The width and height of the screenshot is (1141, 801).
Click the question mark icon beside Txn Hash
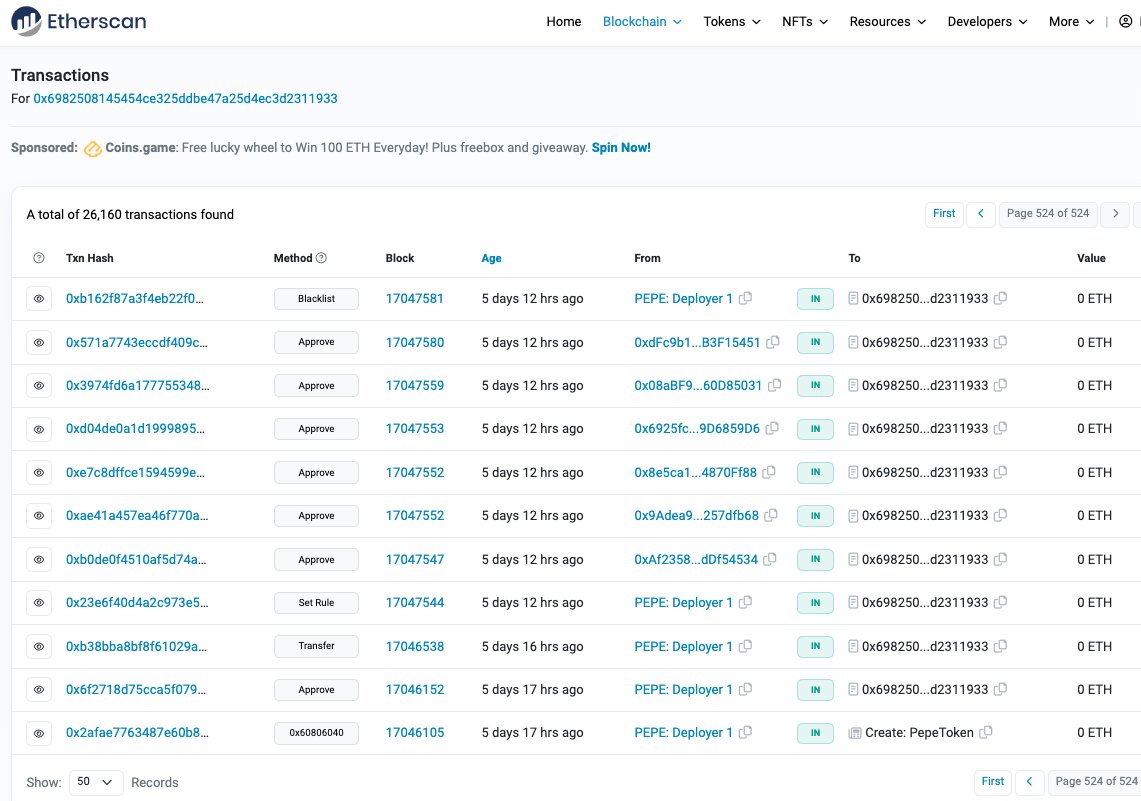point(39,258)
